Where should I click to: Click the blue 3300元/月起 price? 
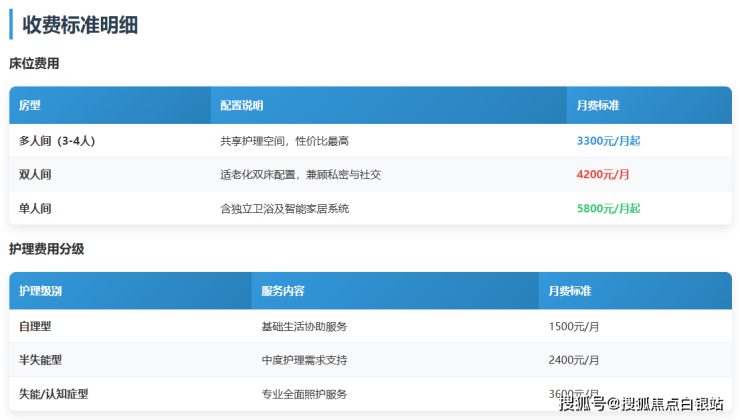tap(608, 141)
